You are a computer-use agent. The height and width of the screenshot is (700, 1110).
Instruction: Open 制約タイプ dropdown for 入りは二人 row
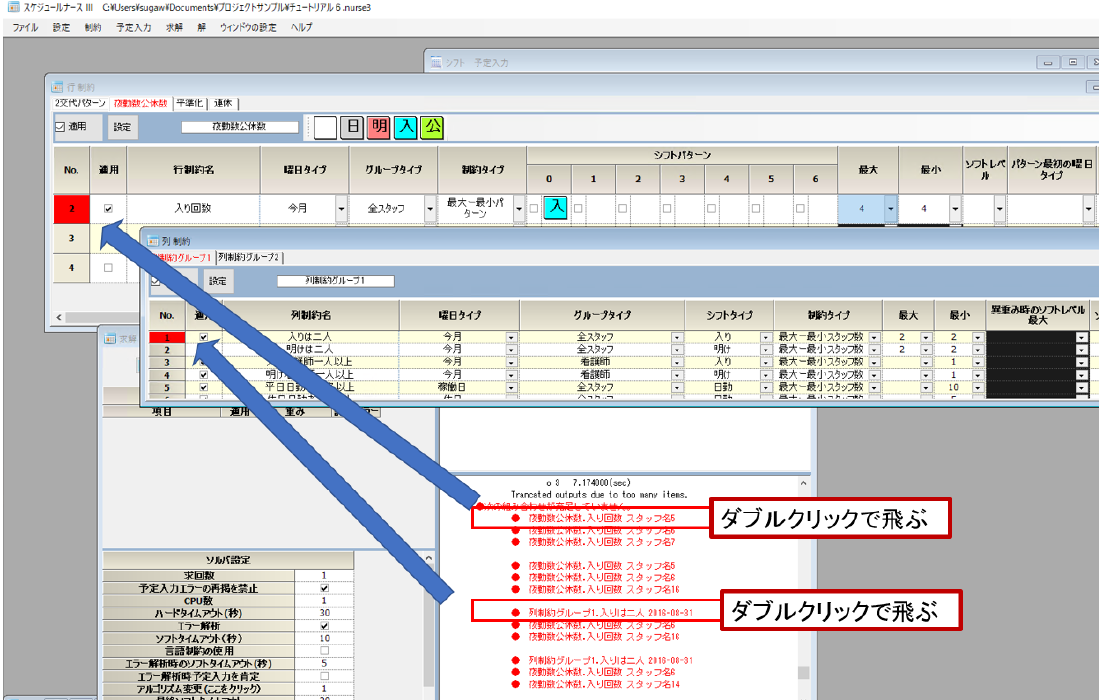(874, 338)
